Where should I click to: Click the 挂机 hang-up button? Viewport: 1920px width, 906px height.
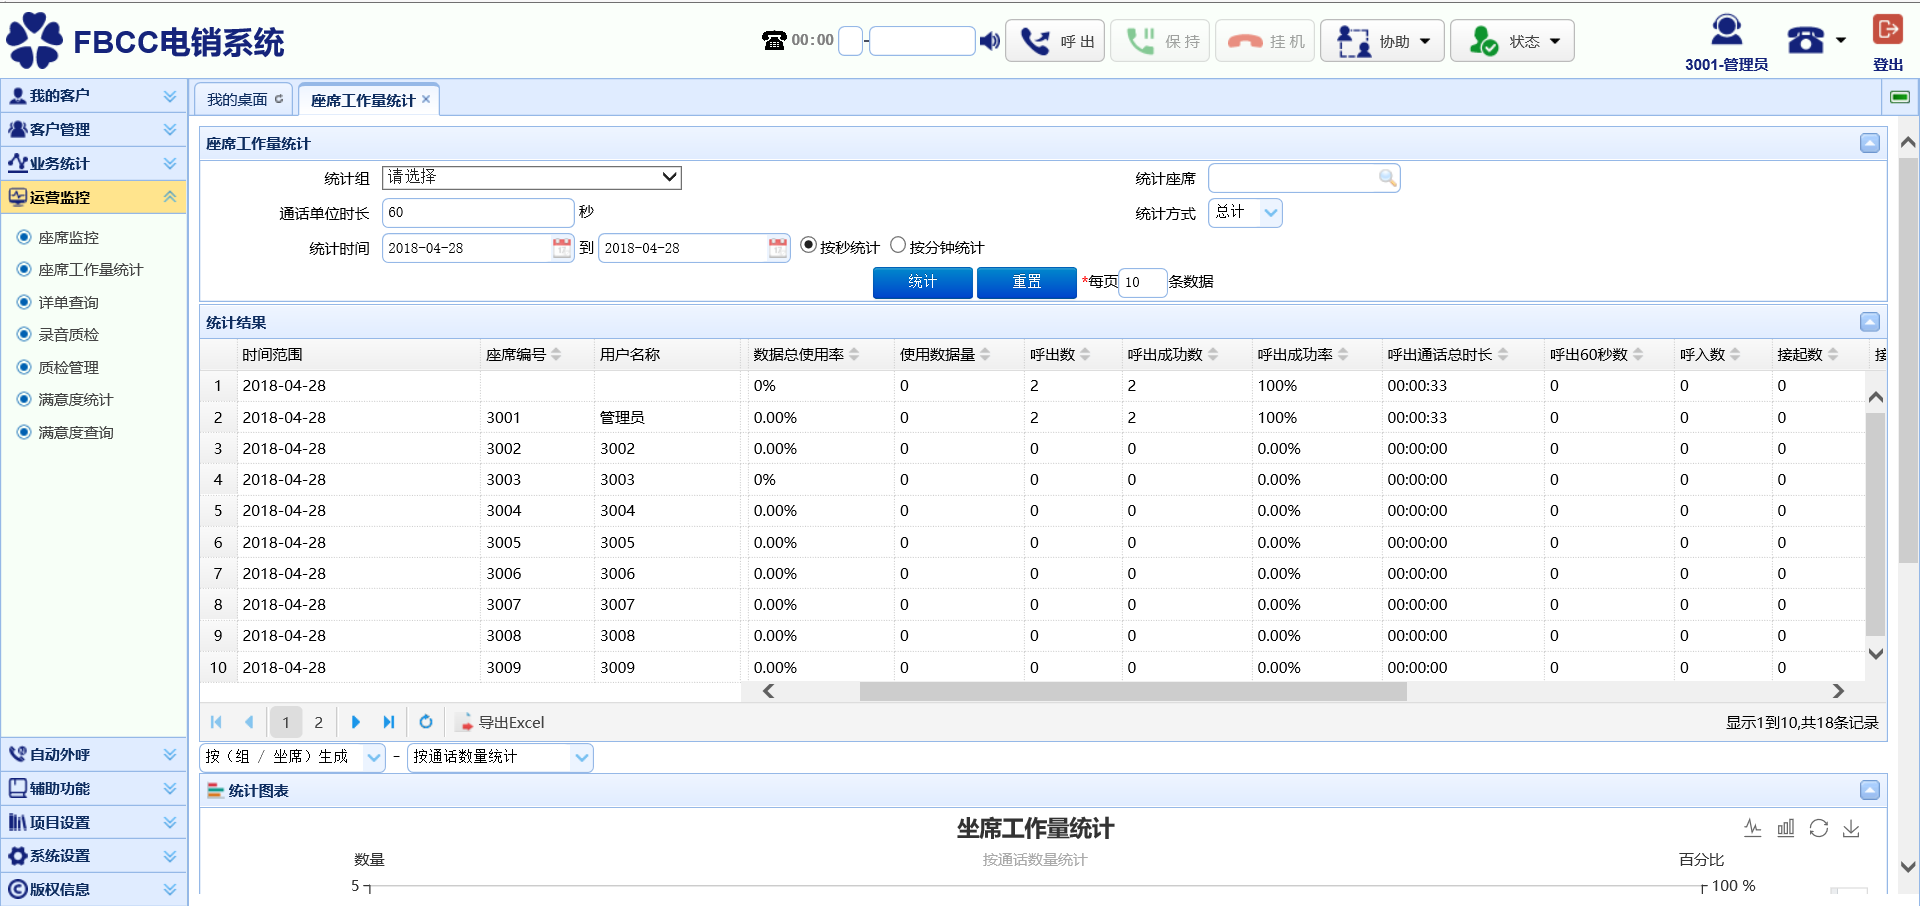pyautogui.click(x=1265, y=41)
